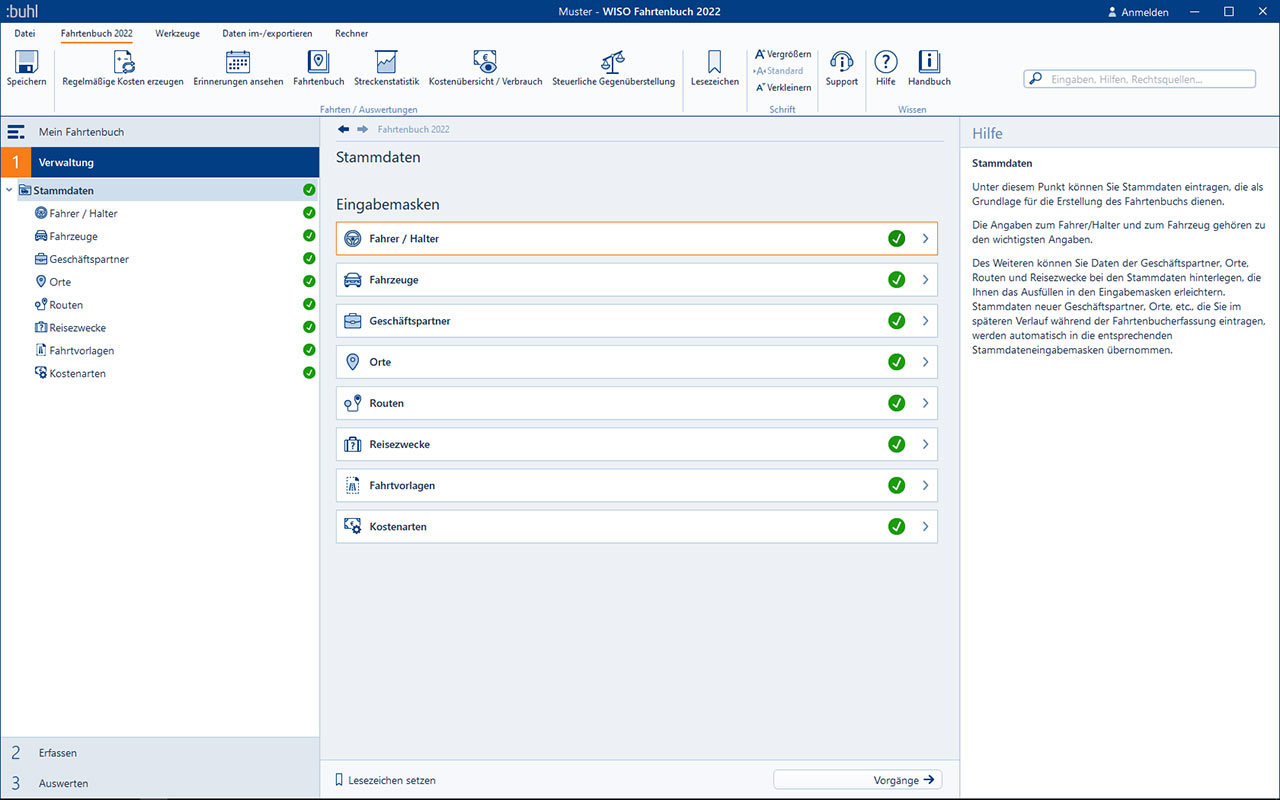The image size is (1280, 800).
Task: Open Steuerliche Gegenüberstellung scales icon
Action: [613, 62]
